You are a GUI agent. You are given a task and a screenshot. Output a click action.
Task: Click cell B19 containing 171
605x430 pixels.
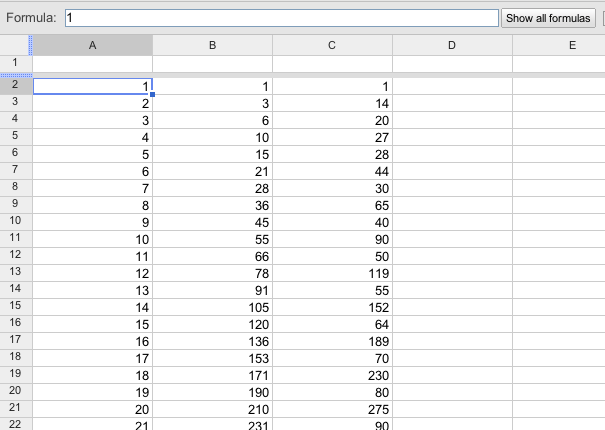pos(213,375)
